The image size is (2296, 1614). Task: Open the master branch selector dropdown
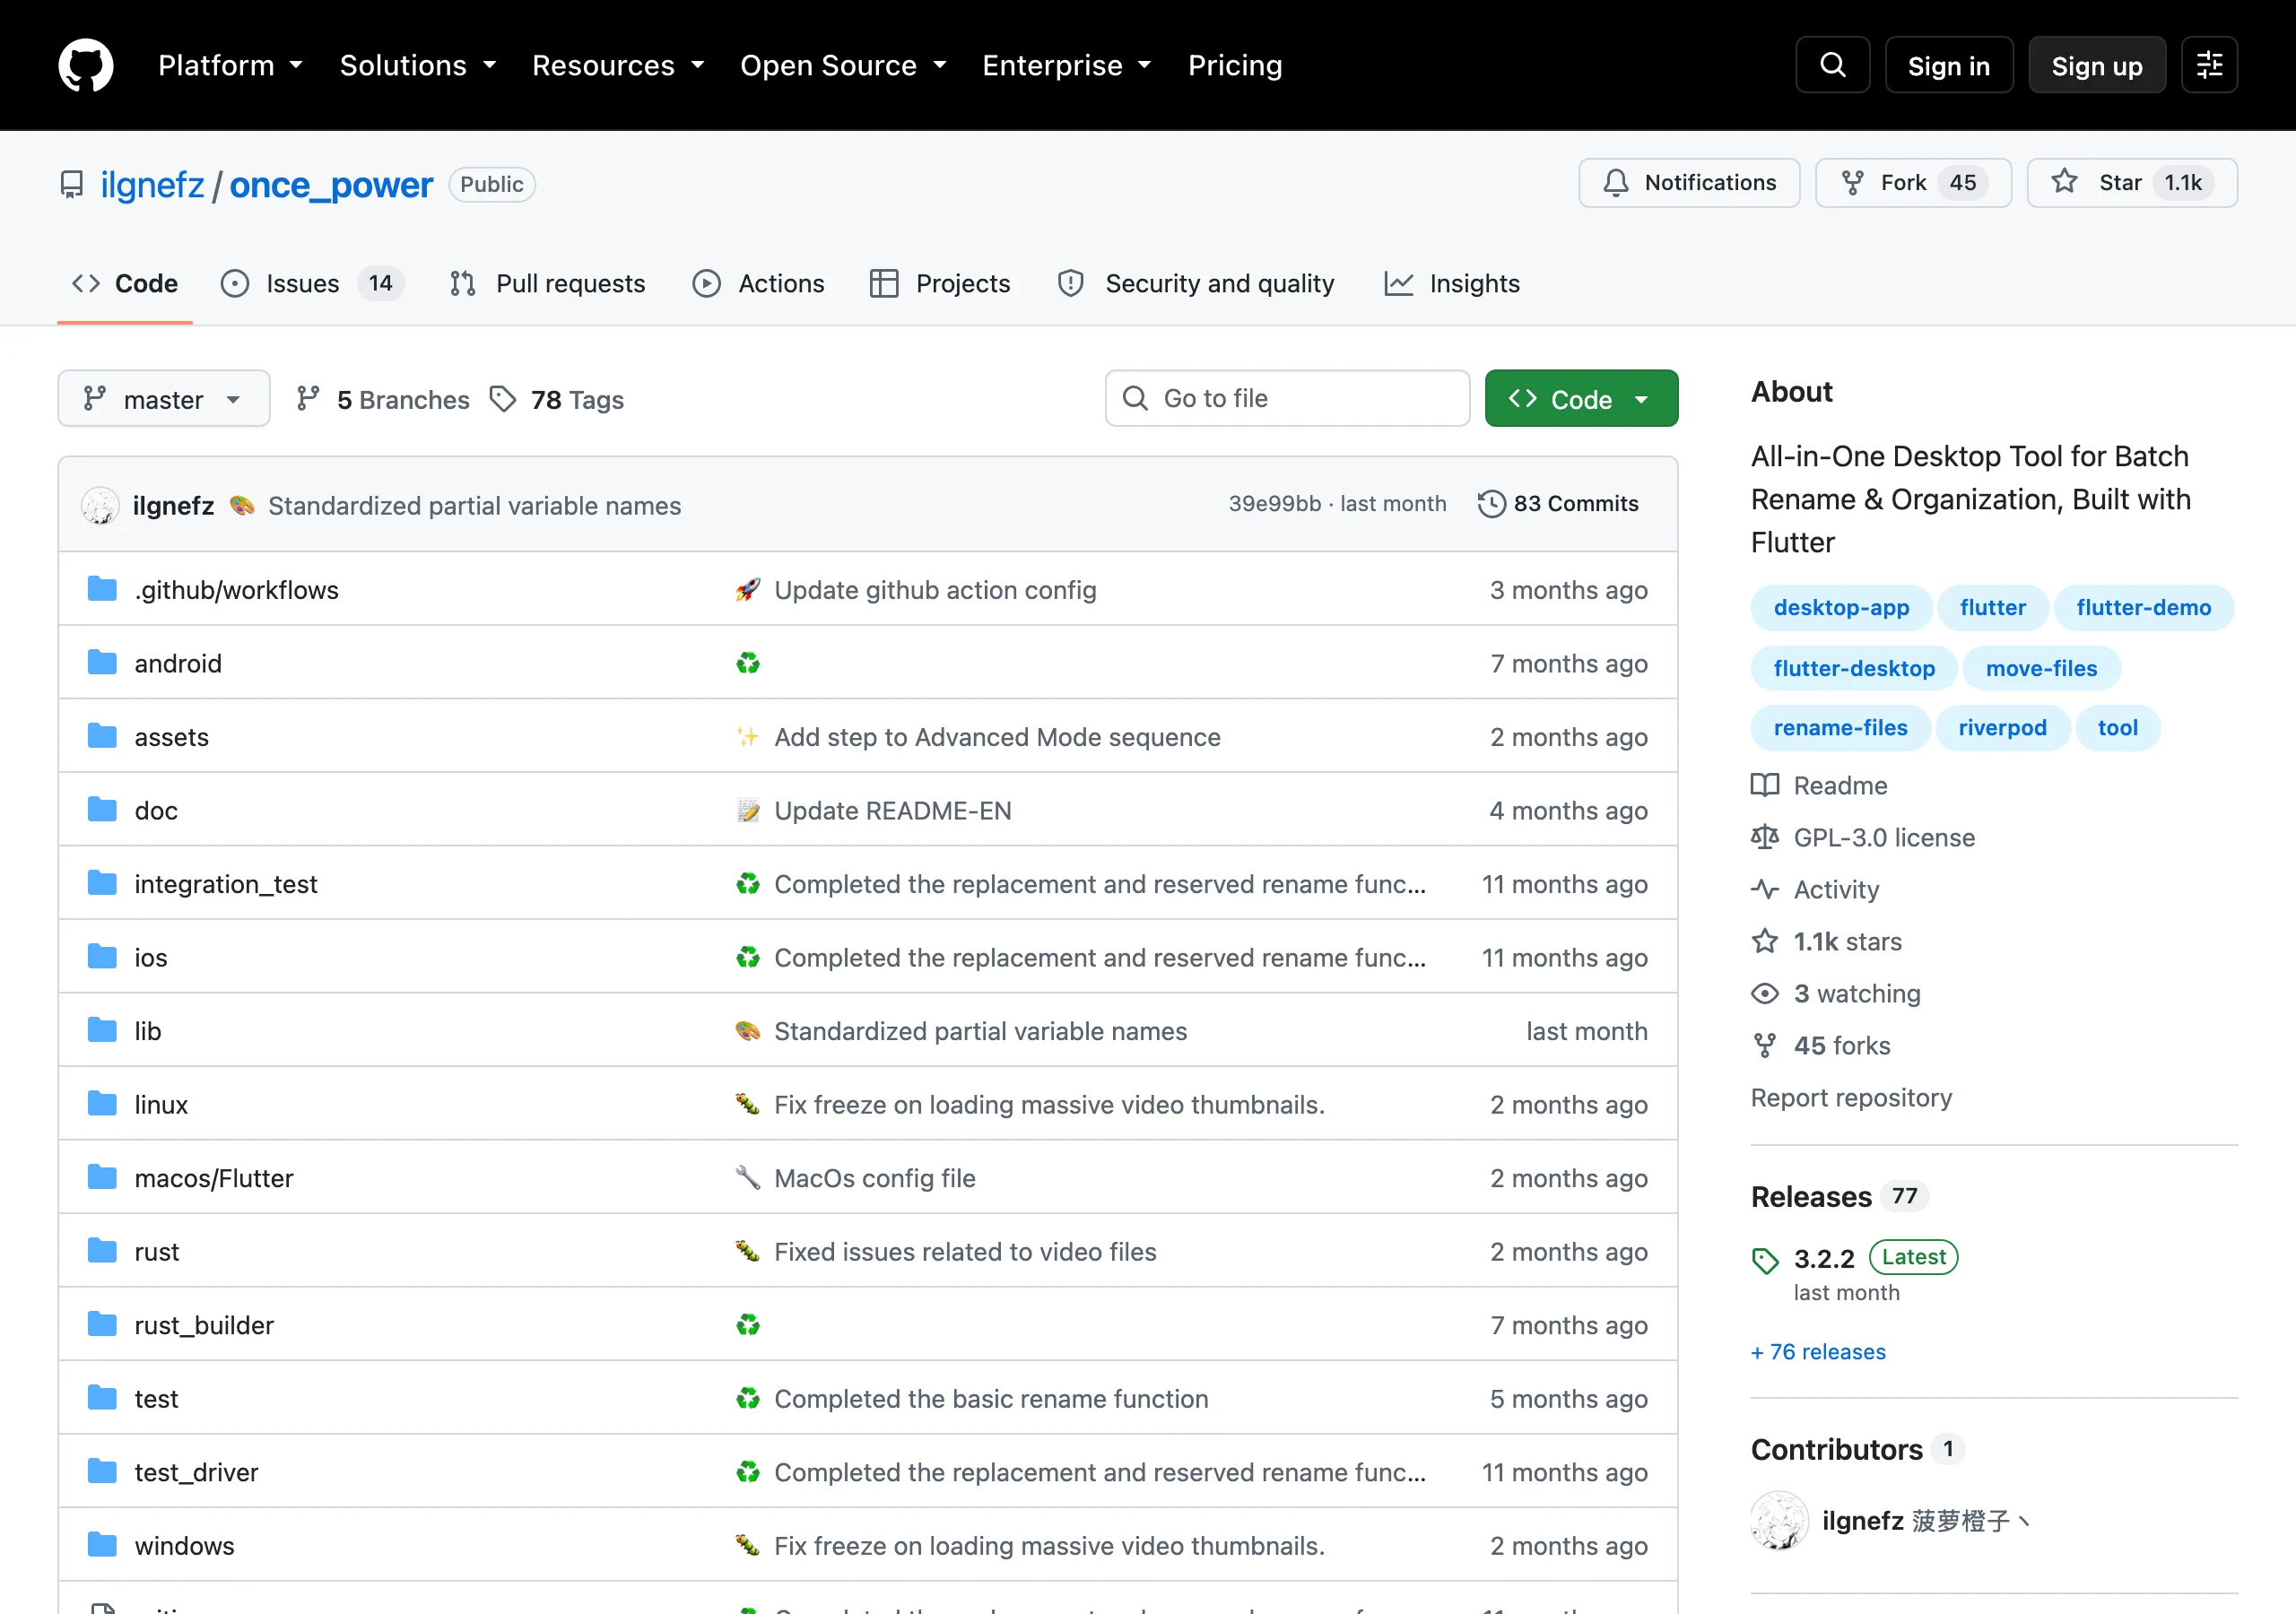coord(164,399)
